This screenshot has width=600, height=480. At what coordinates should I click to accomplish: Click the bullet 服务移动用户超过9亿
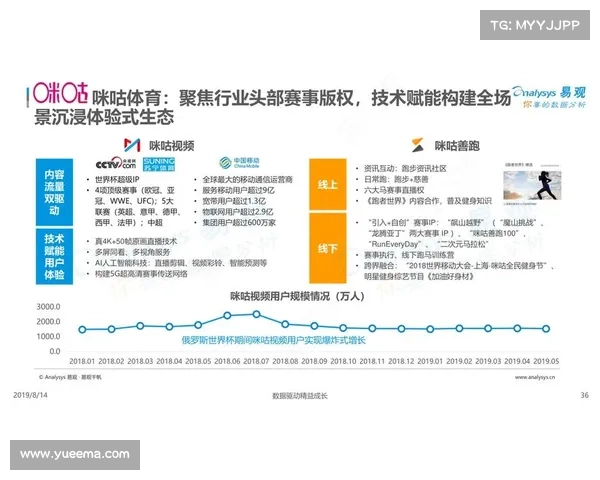[x=238, y=190]
